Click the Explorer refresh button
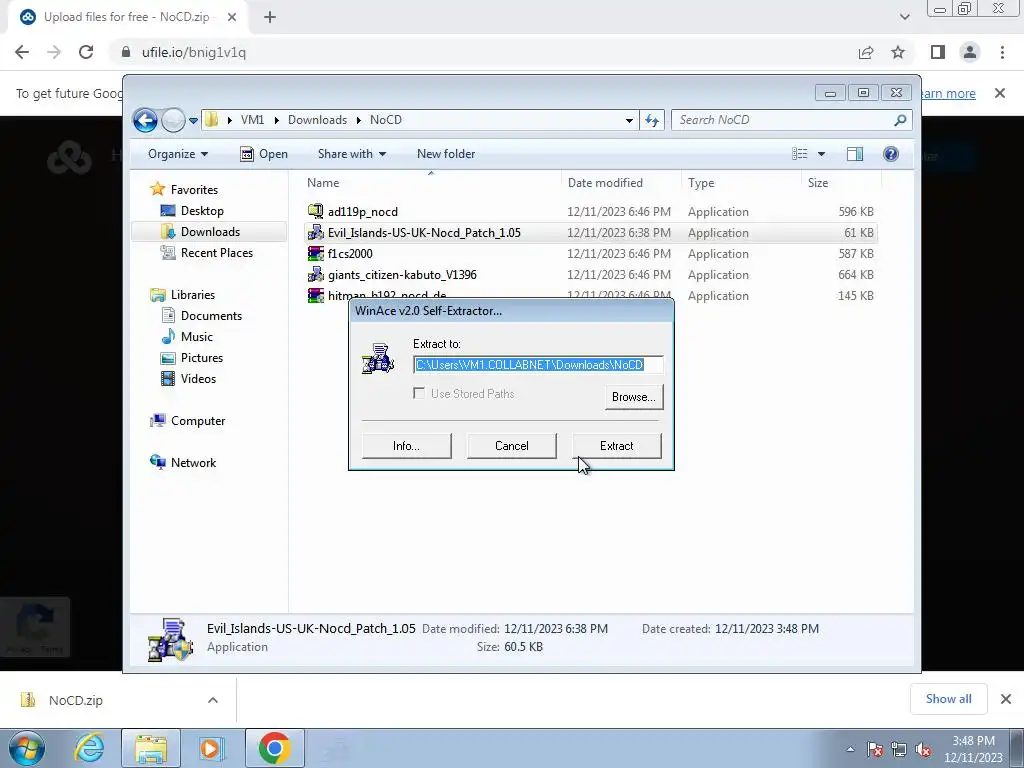This screenshot has height=768, width=1024. point(652,120)
